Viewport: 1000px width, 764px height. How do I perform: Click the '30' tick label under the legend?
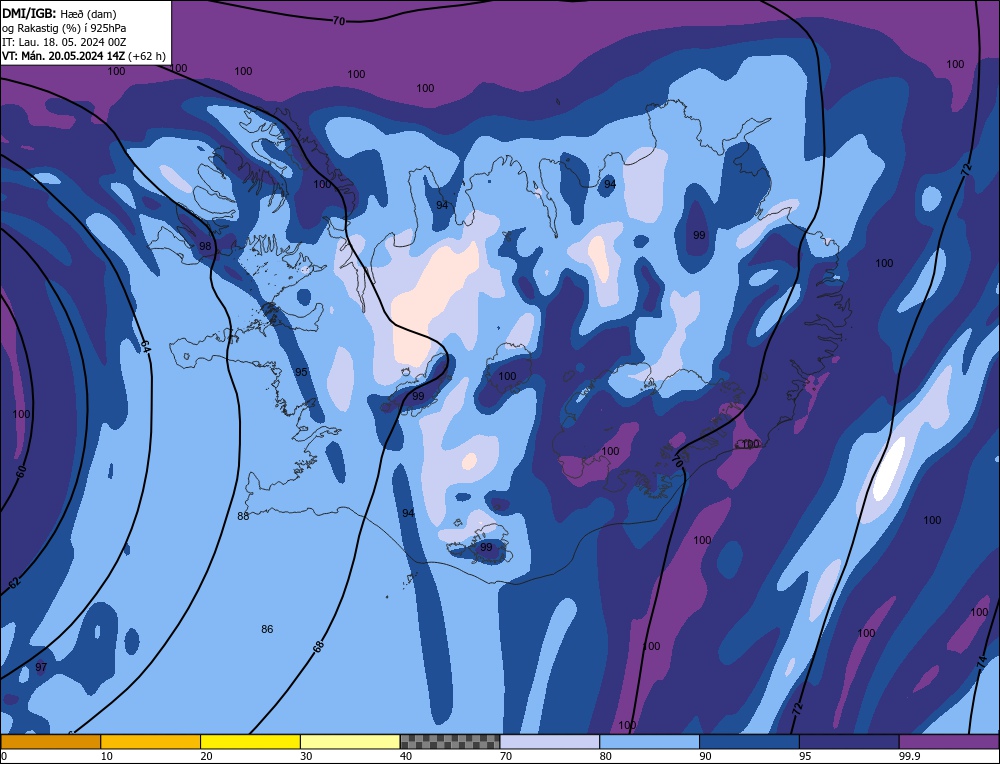(x=306, y=756)
